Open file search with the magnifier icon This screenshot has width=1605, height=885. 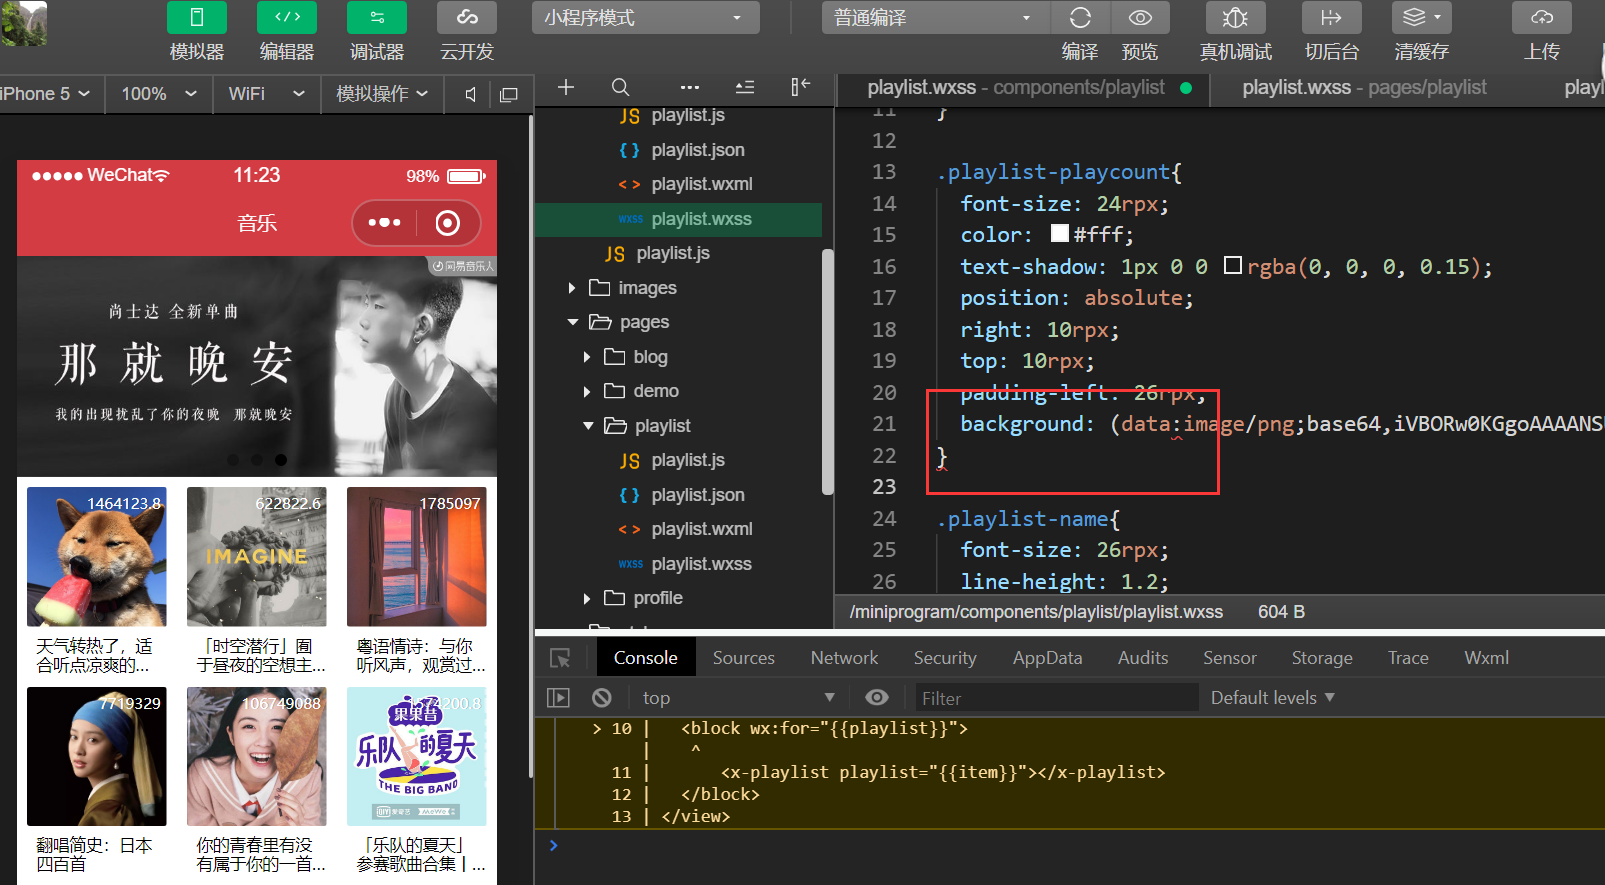click(x=620, y=87)
